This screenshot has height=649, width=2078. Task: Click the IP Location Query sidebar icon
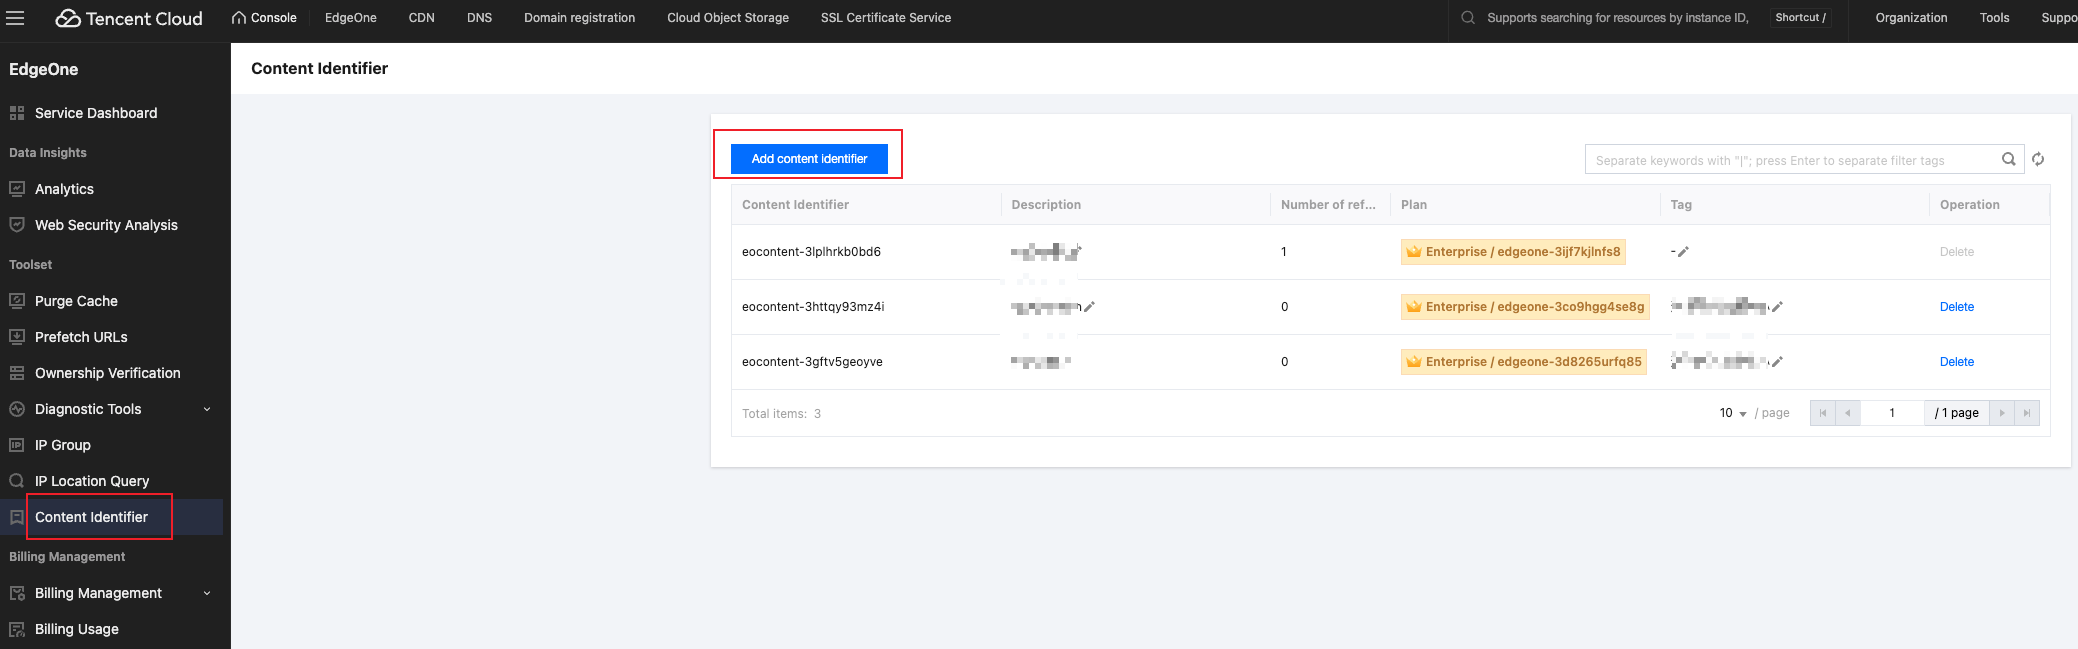(17, 481)
